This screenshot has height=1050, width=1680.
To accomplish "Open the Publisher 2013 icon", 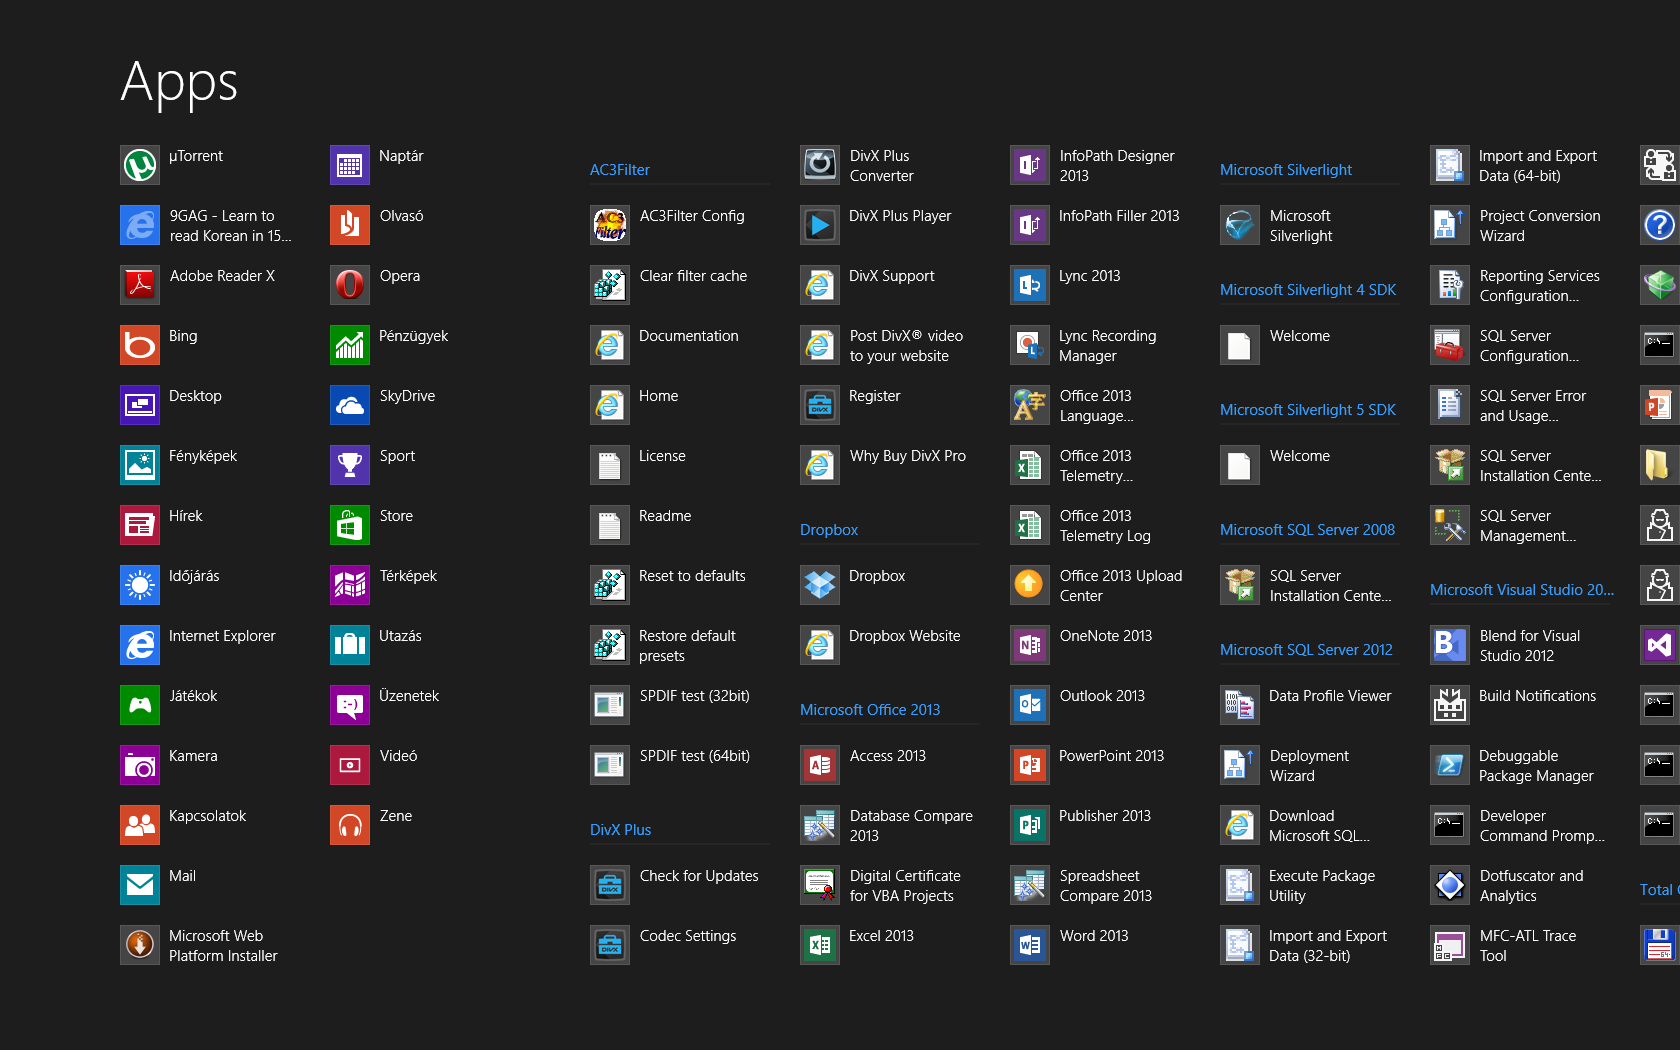I will [1030, 825].
